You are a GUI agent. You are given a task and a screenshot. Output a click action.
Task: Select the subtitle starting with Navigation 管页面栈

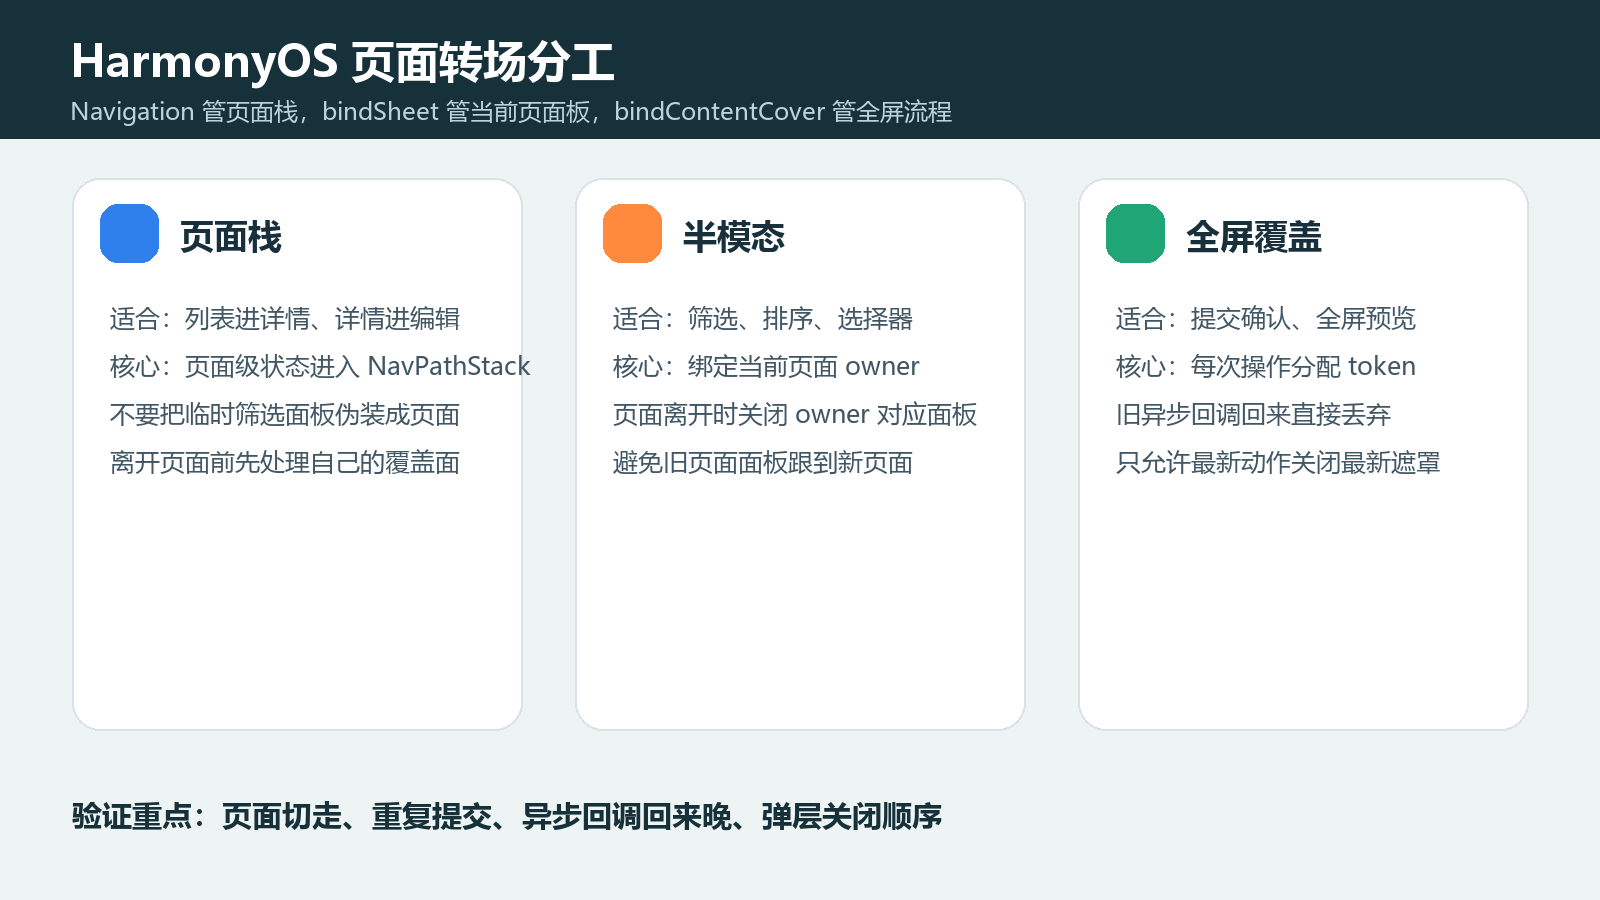[x=511, y=112]
